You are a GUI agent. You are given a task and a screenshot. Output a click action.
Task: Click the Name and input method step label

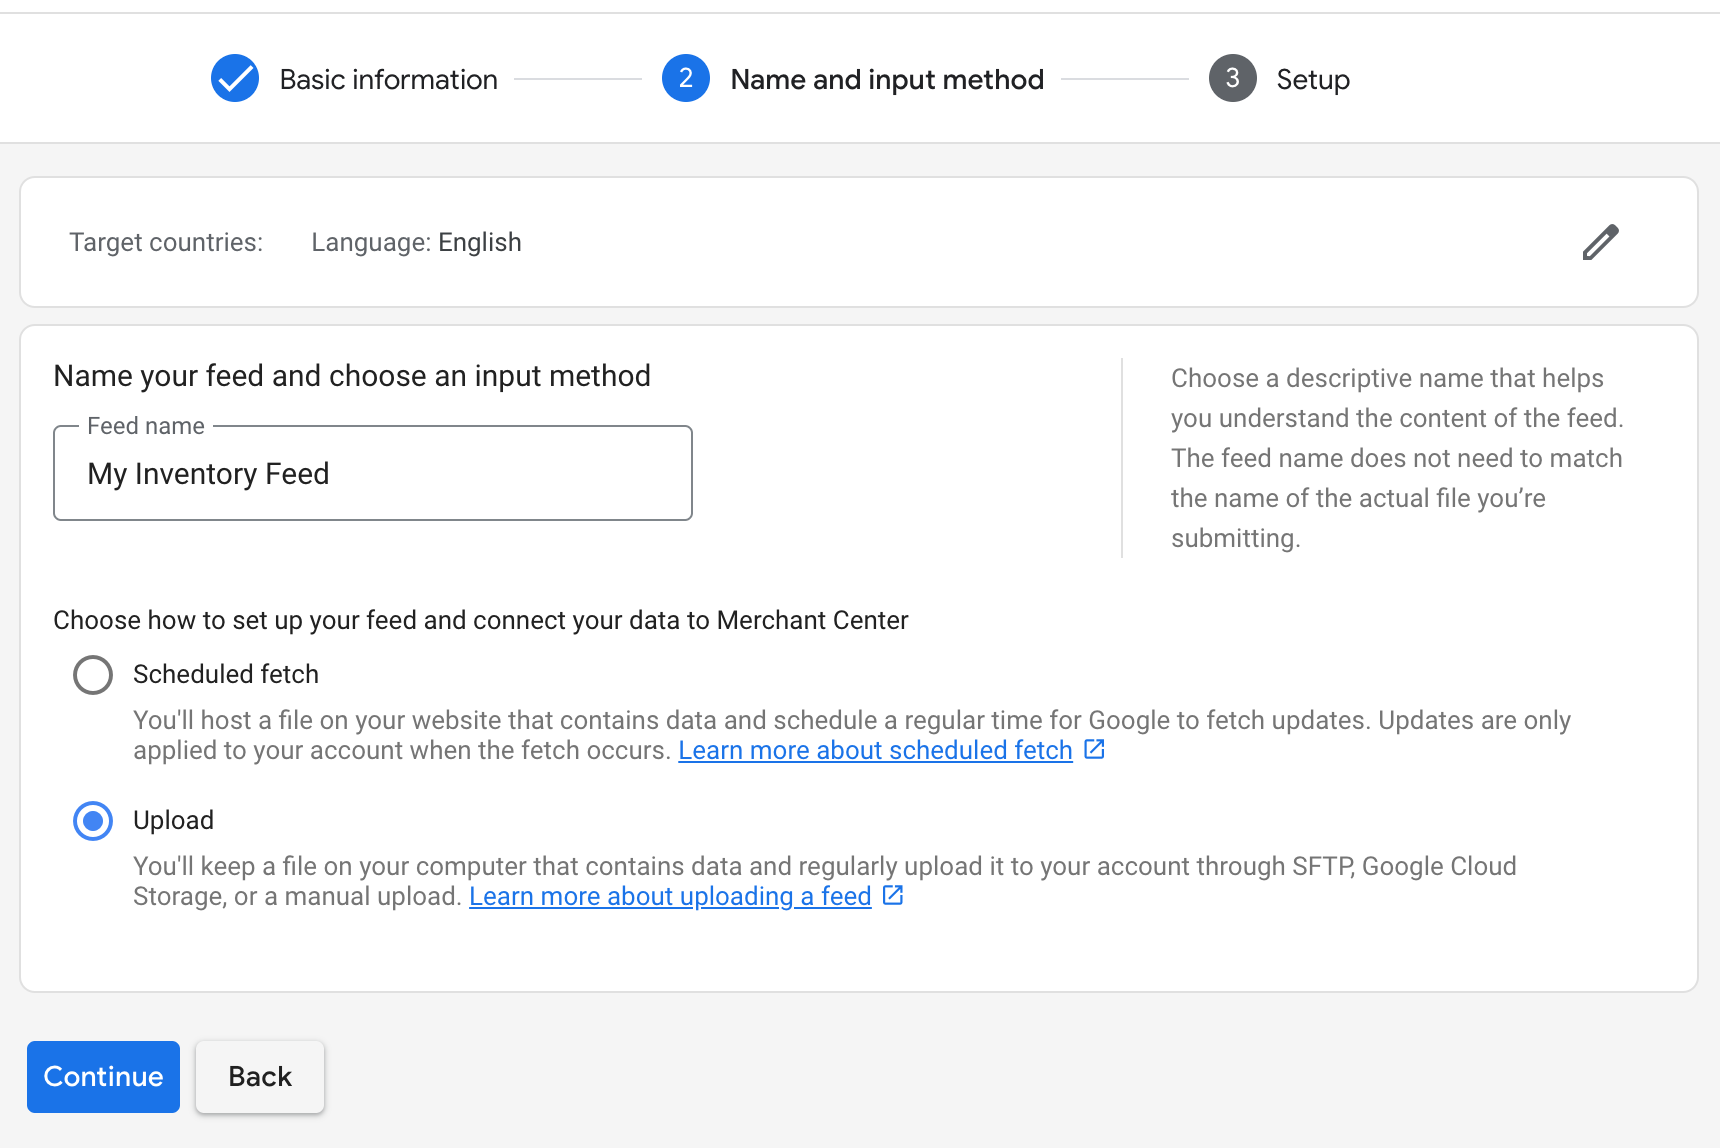click(887, 79)
